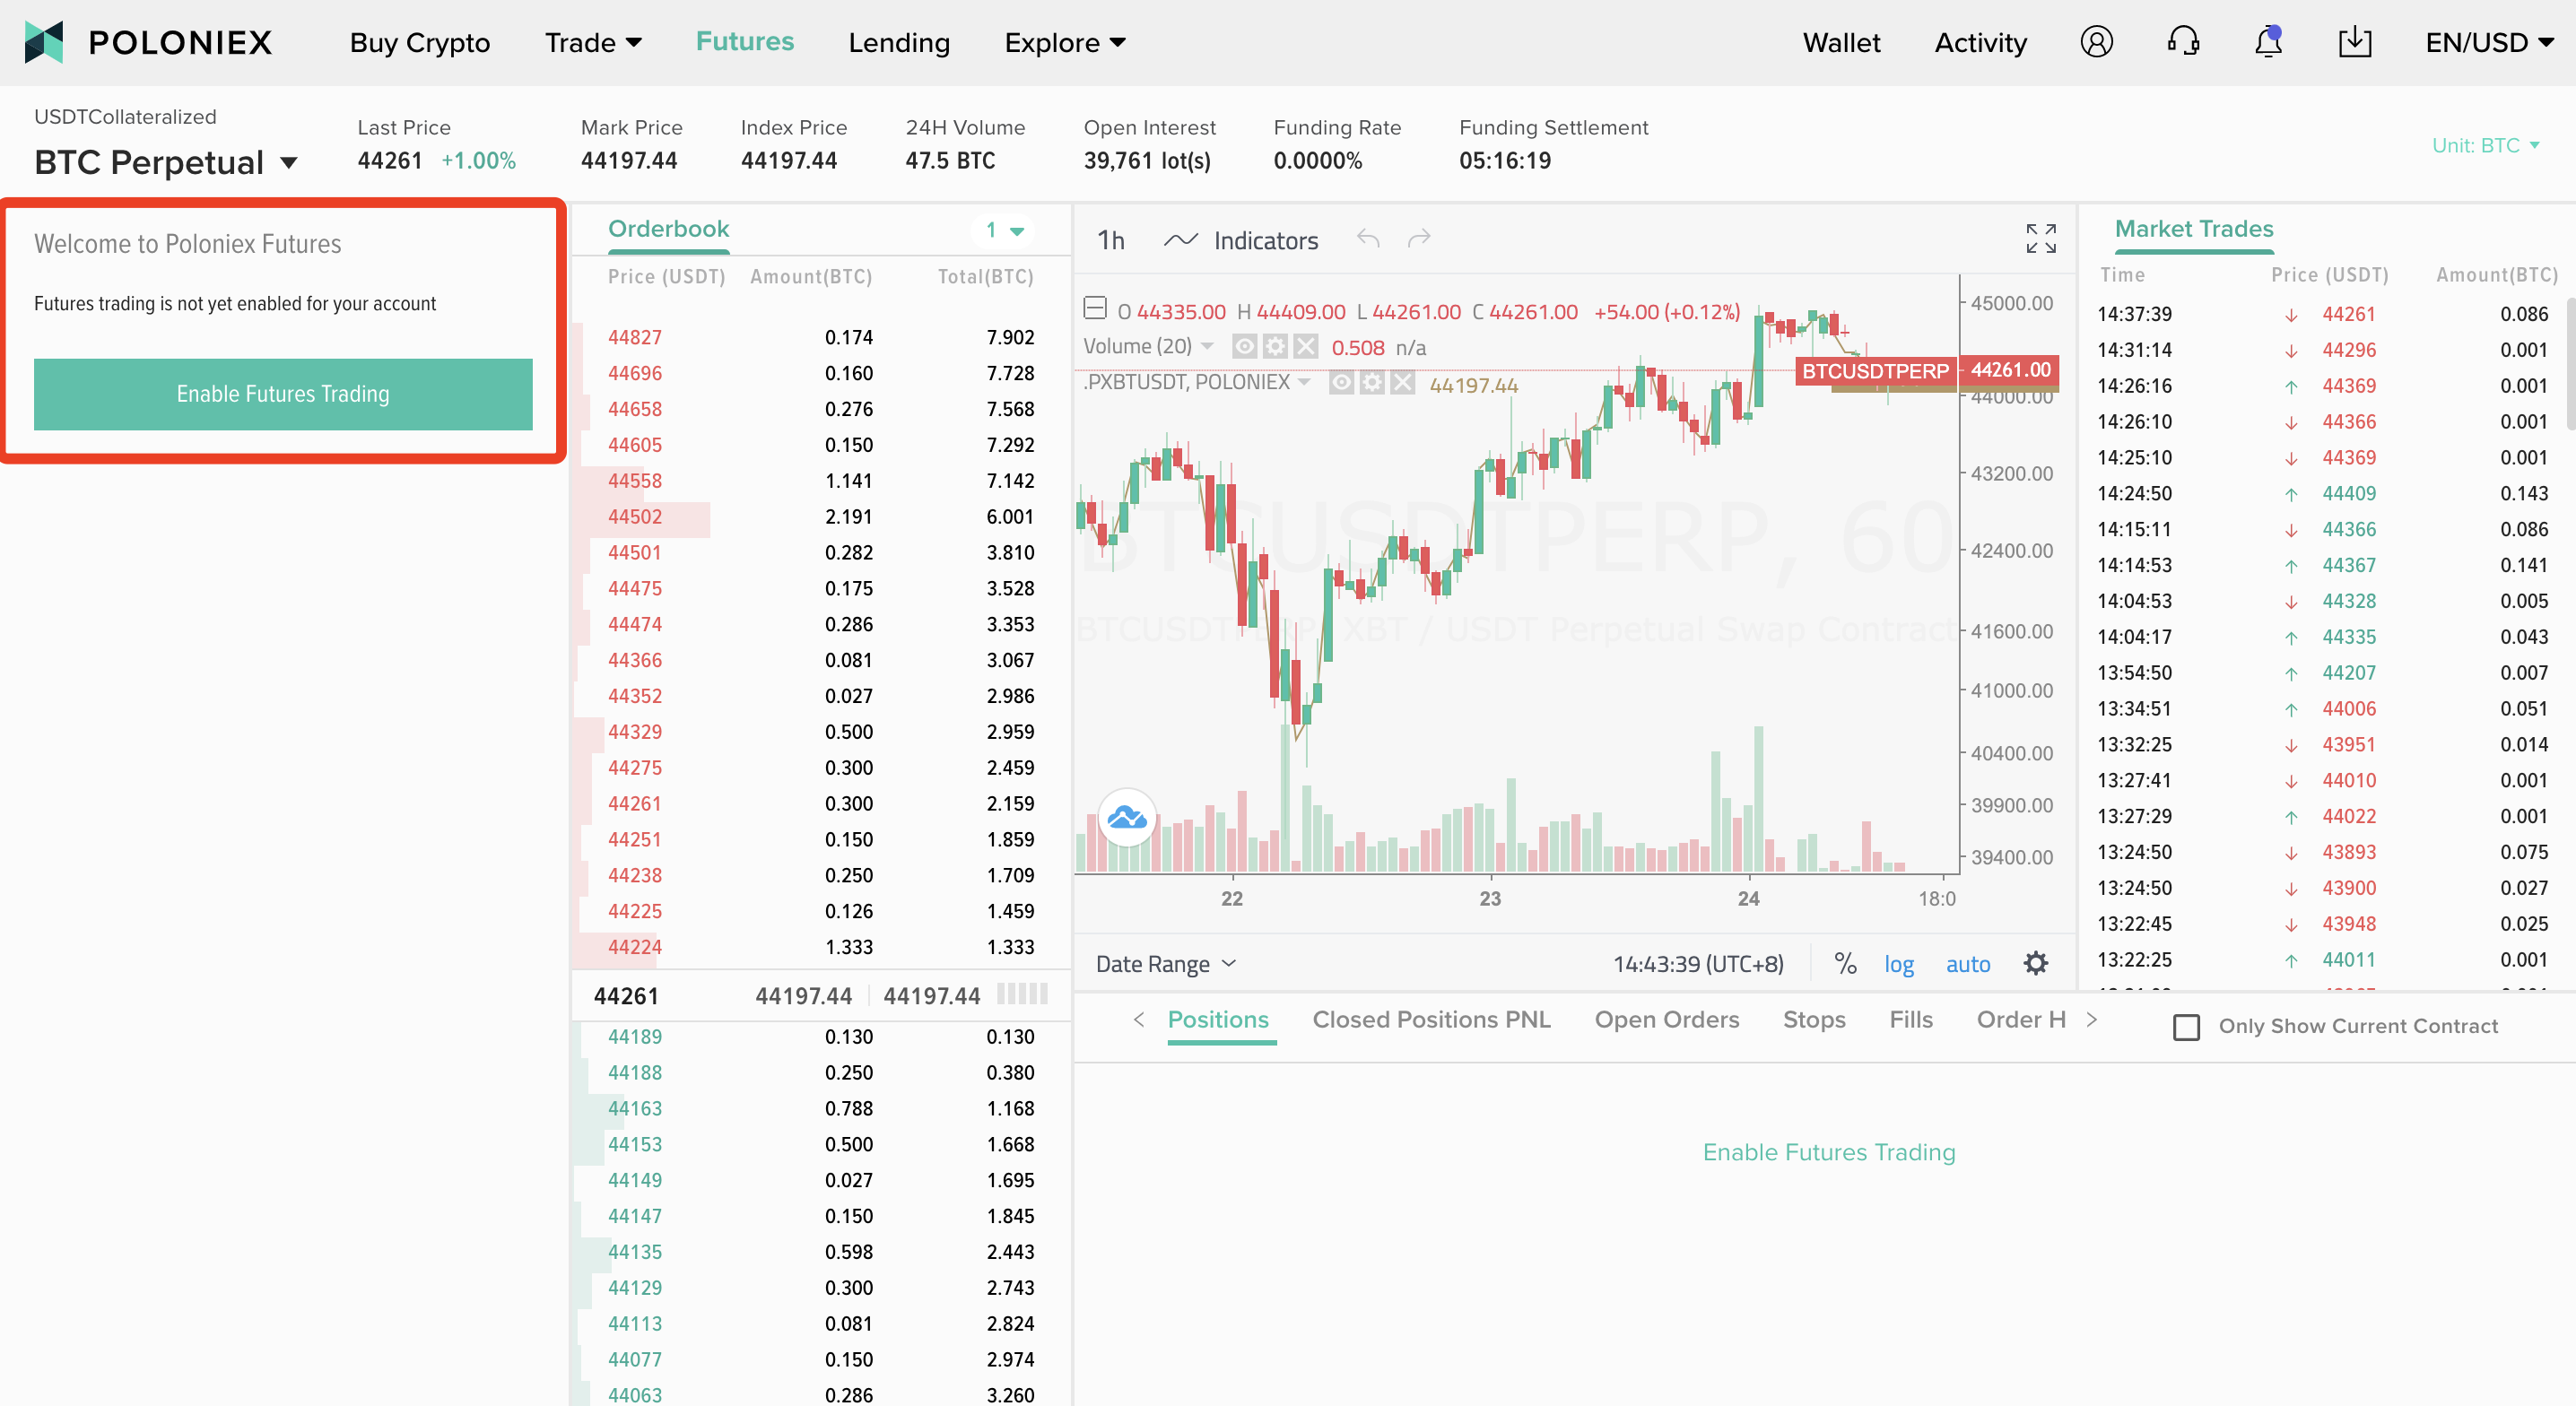2576x1406 pixels.
Task: Click the Indicators button
Action: (x=1265, y=240)
